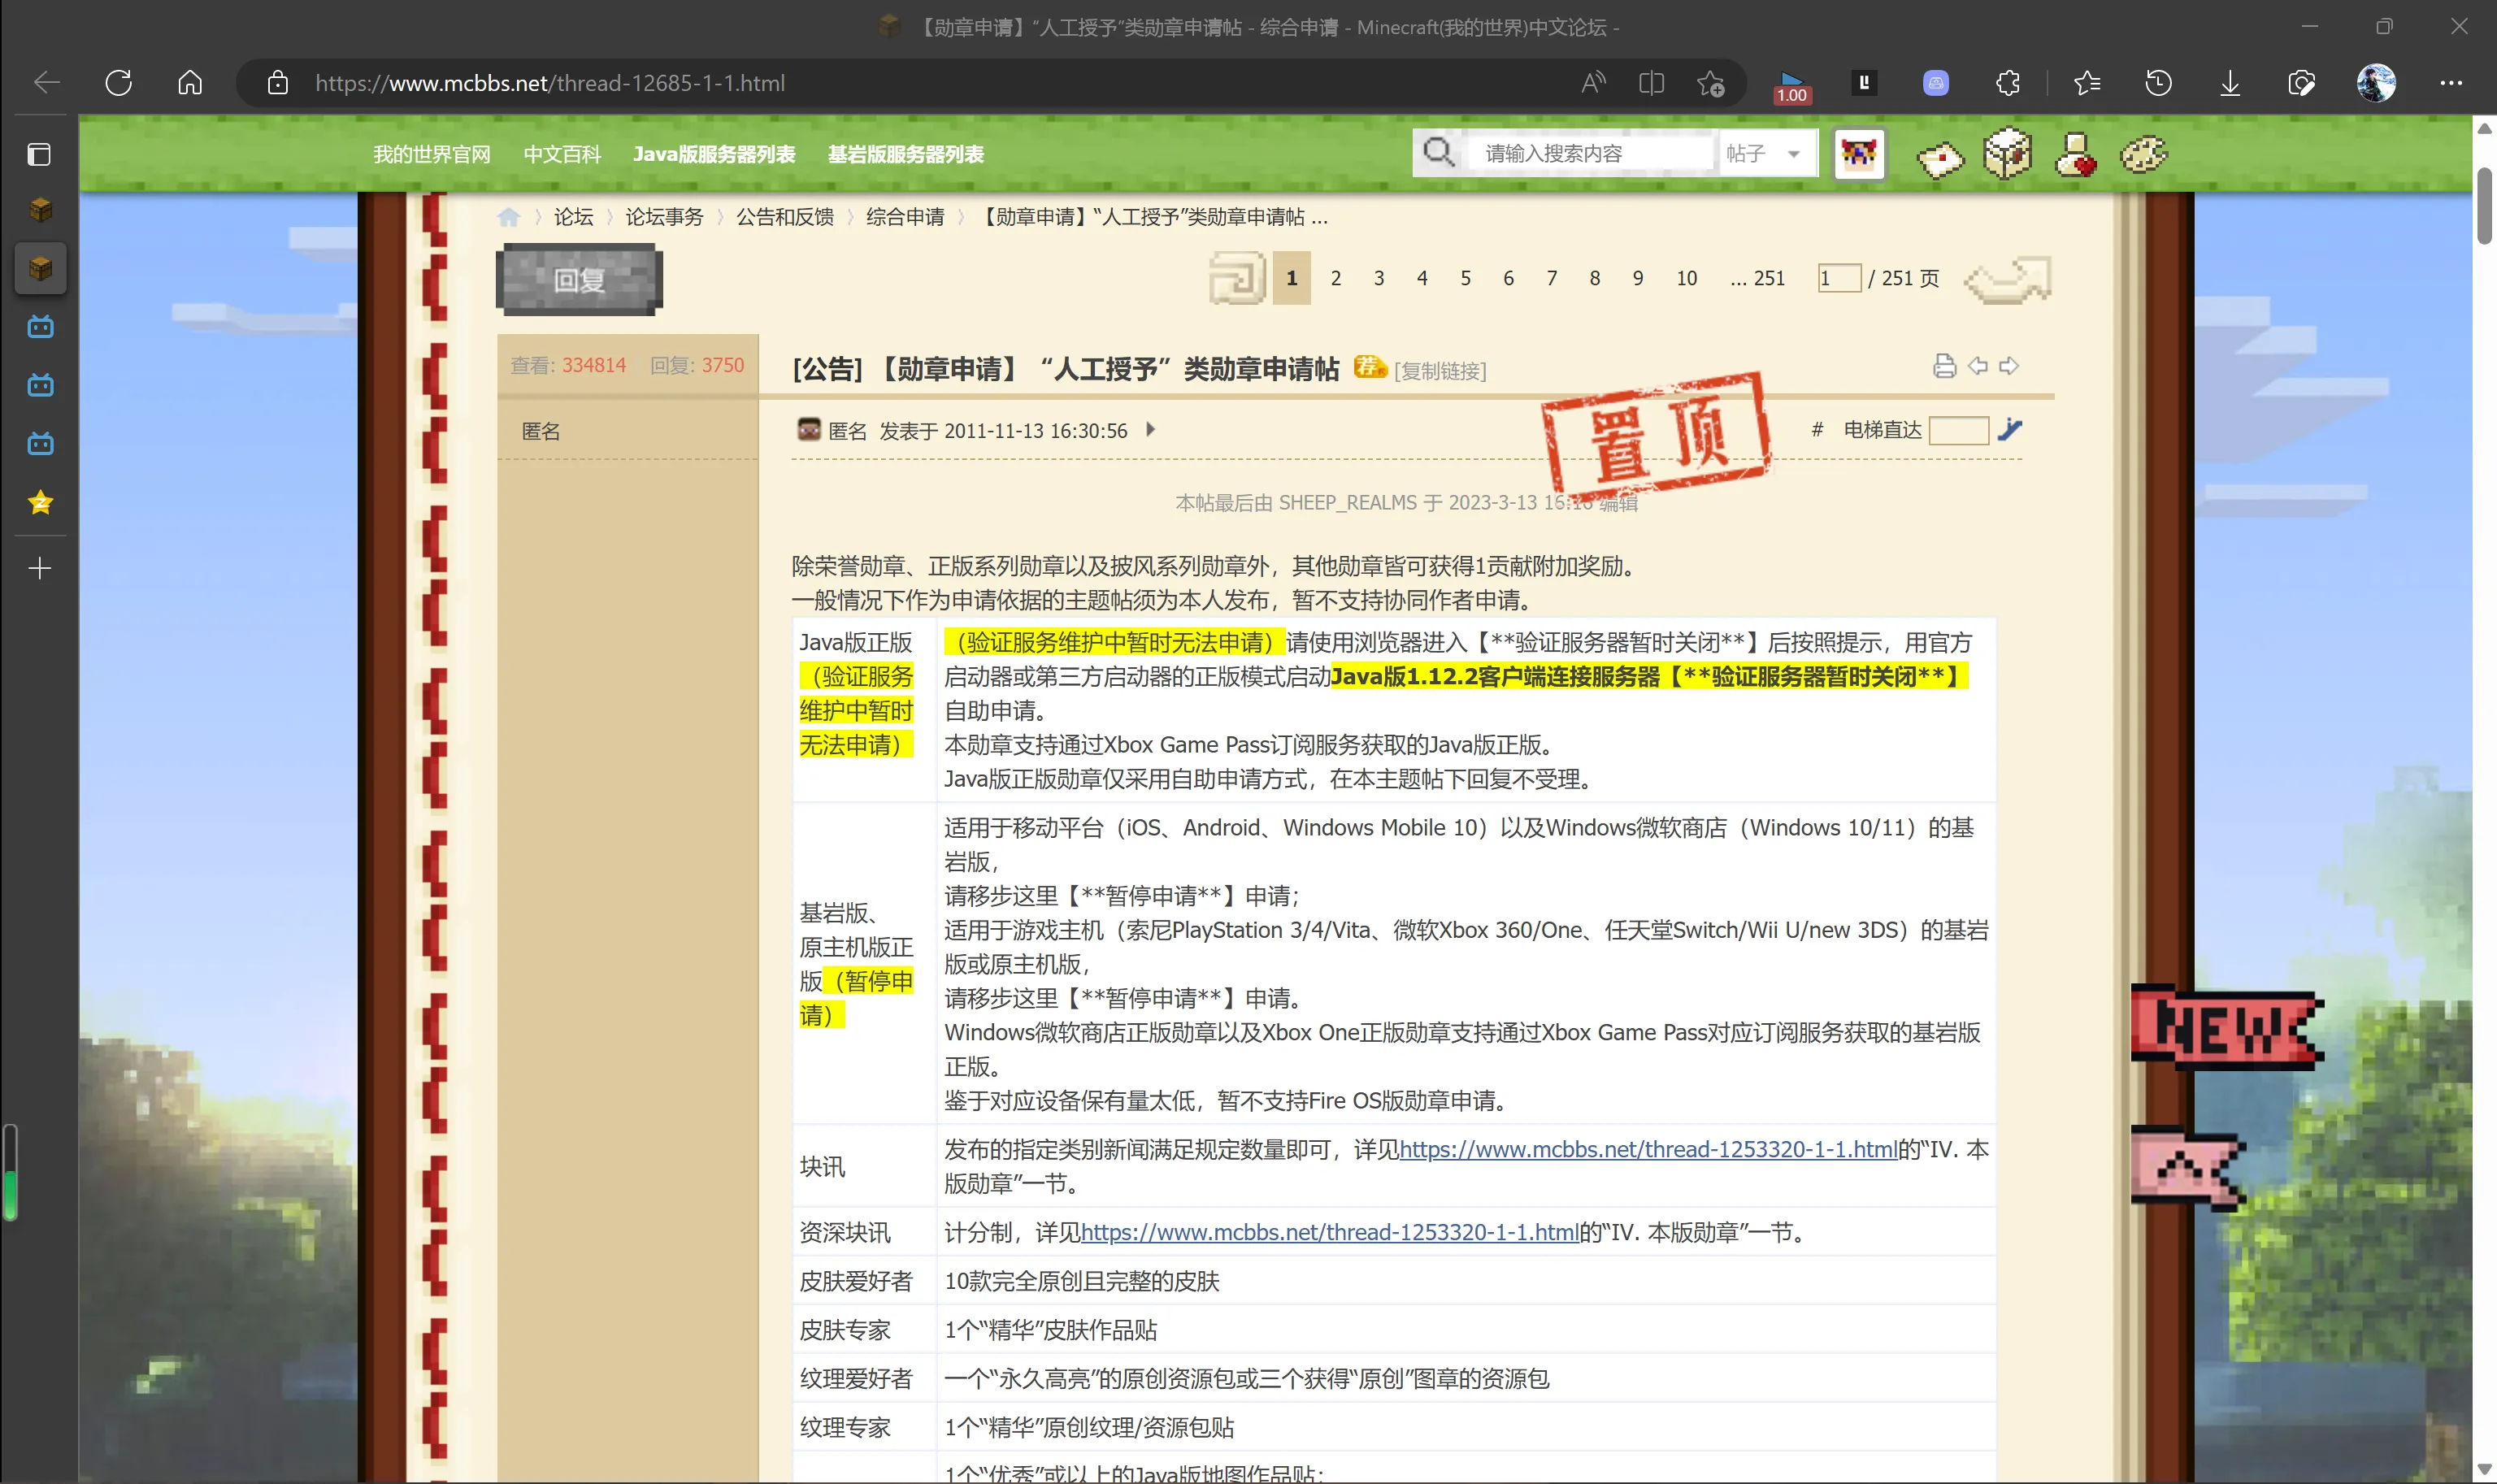Go to page 5 of the thread

point(1465,278)
